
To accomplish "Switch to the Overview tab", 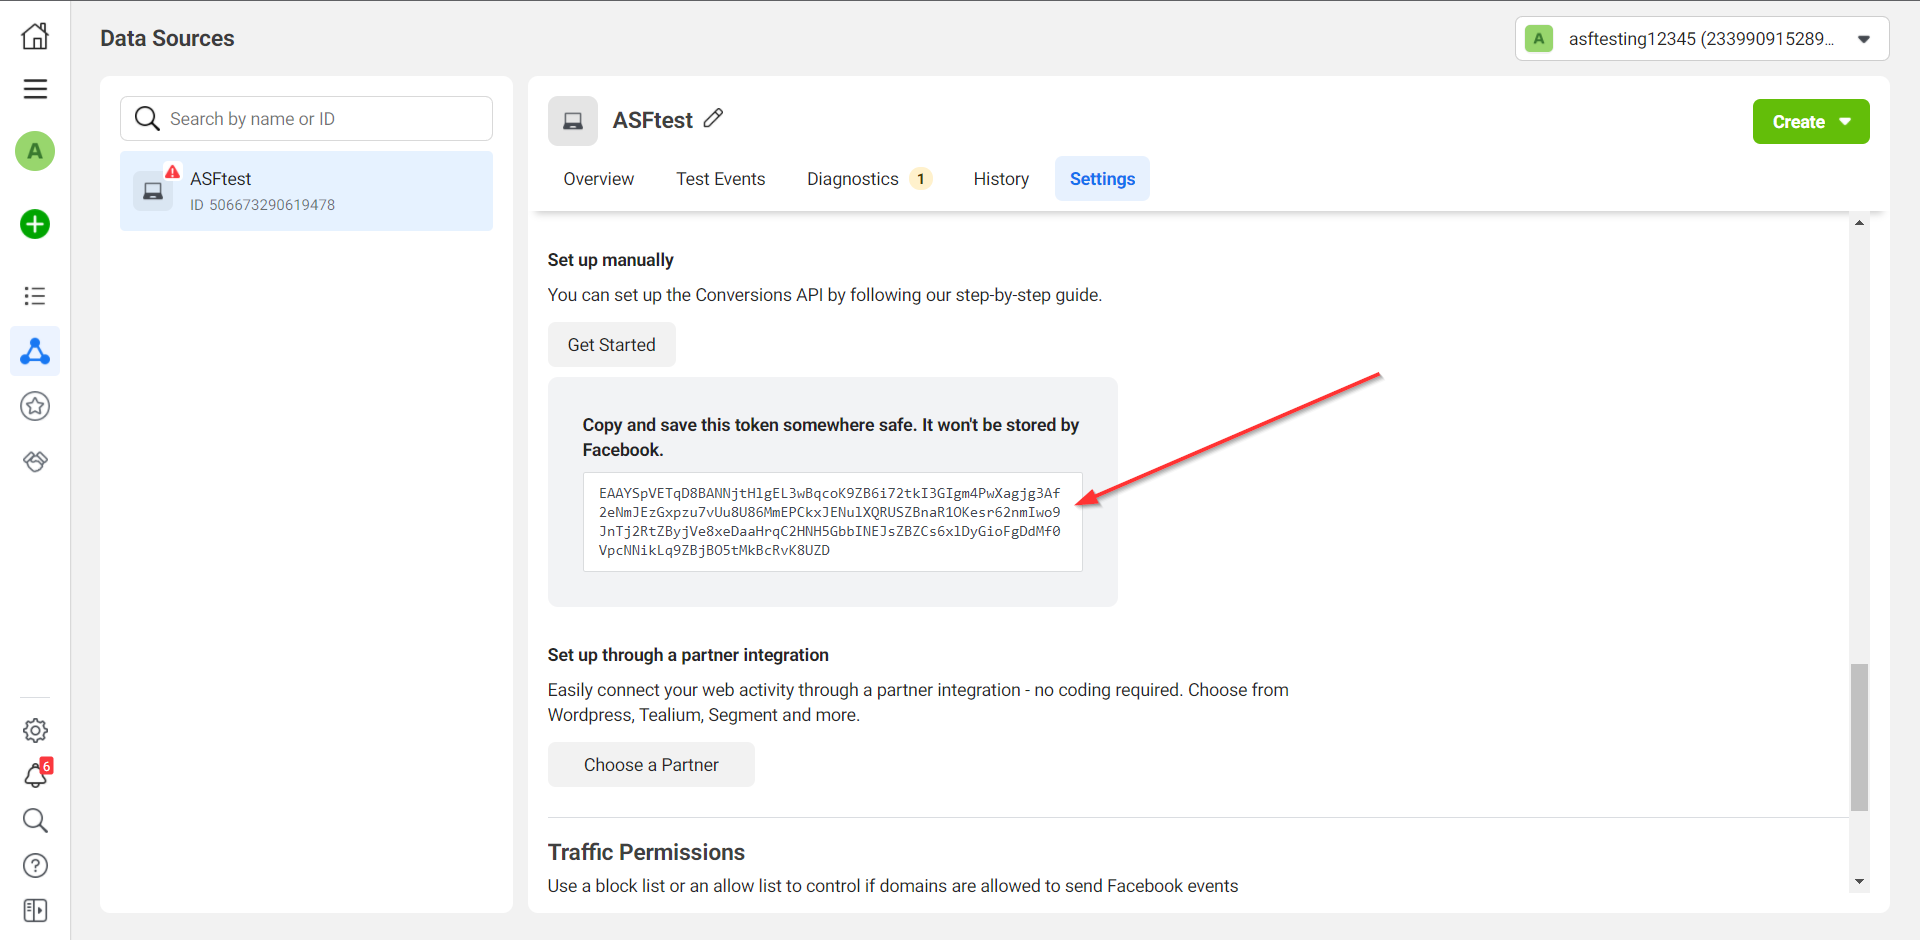I will 598,179.
